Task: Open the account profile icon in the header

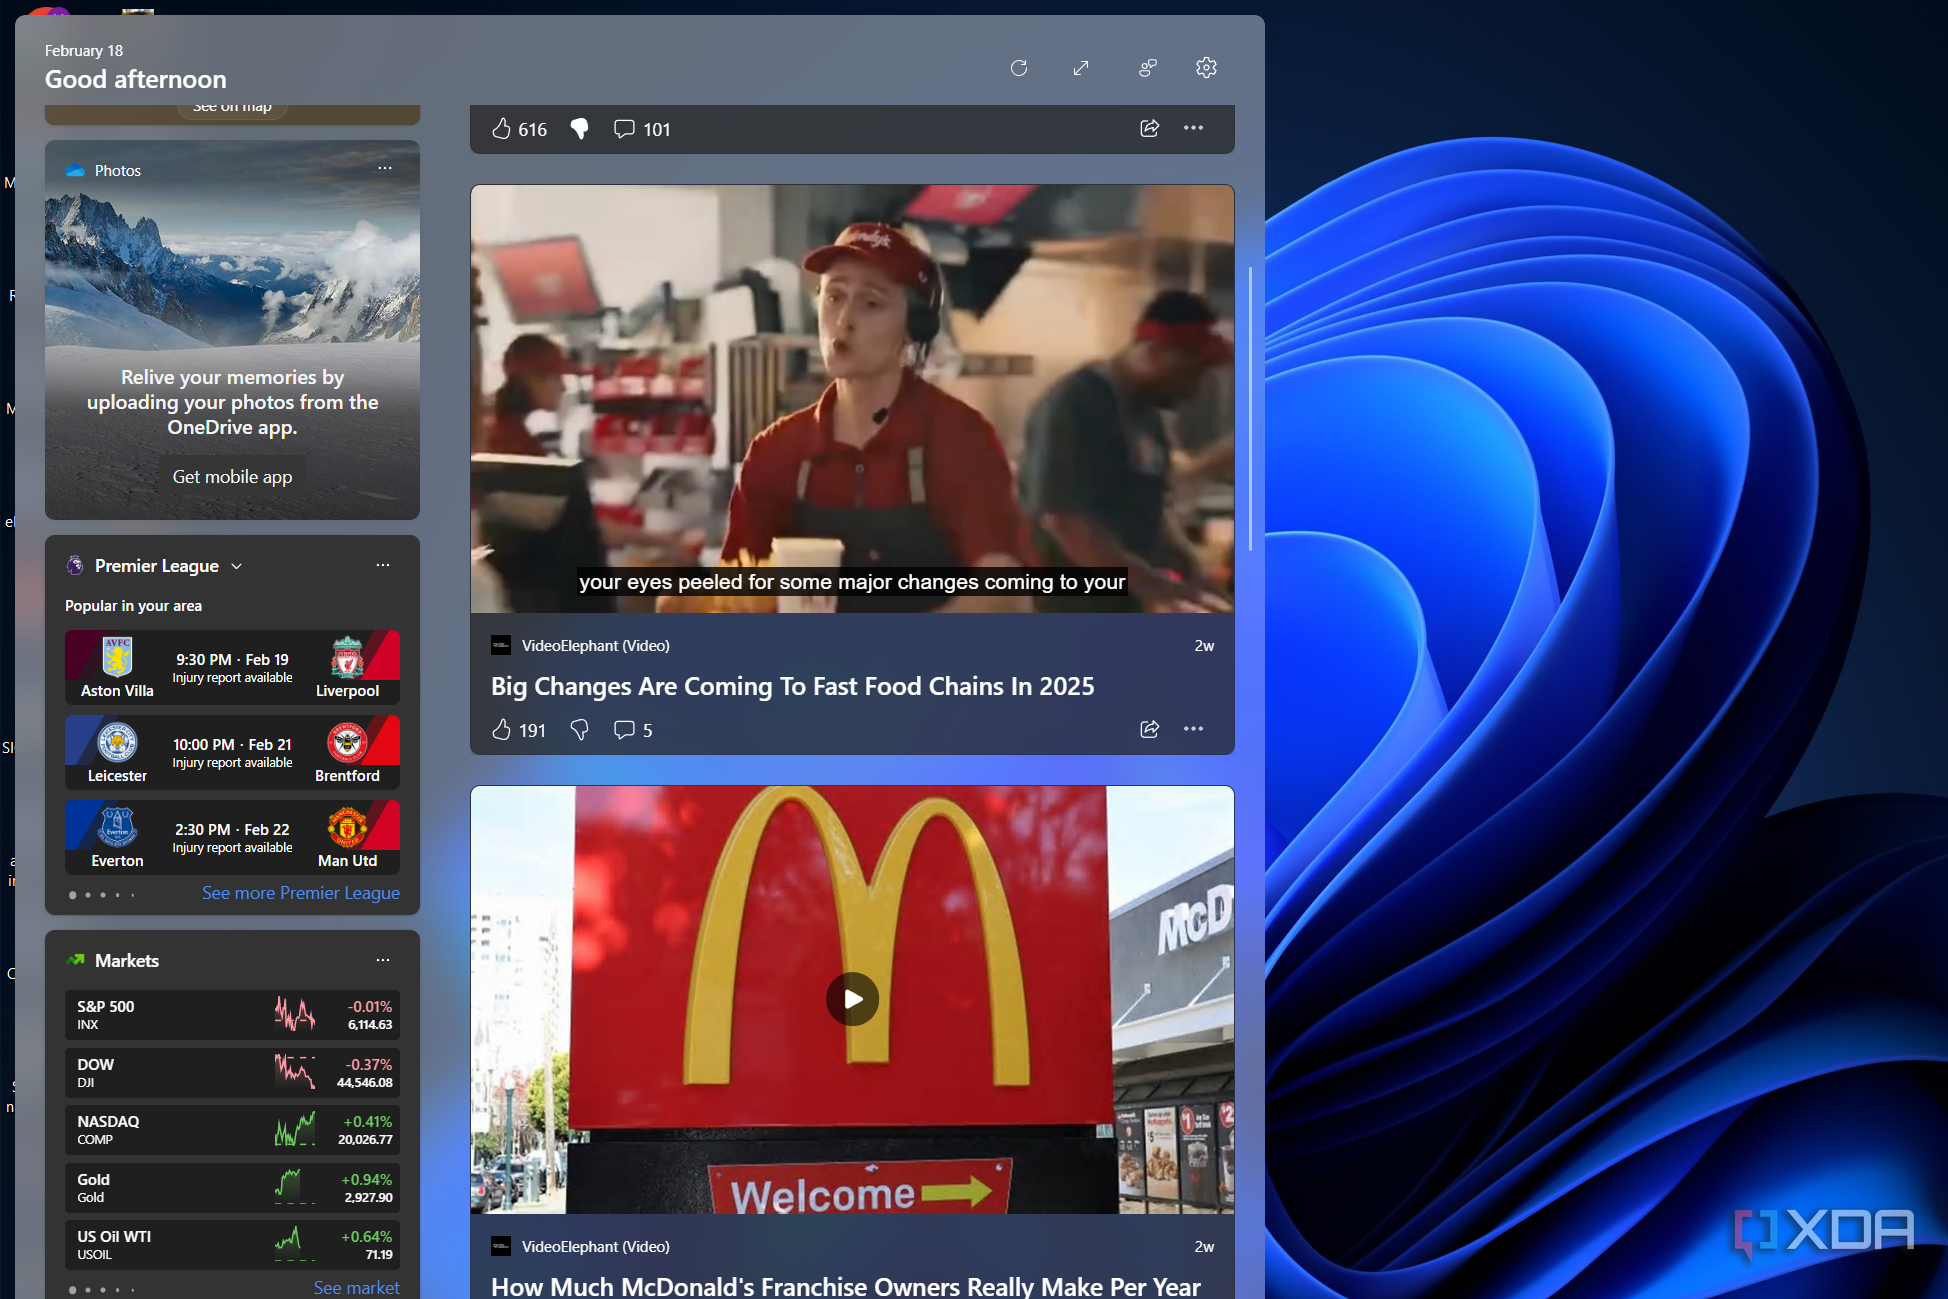Action: (x=1147, y=68)
